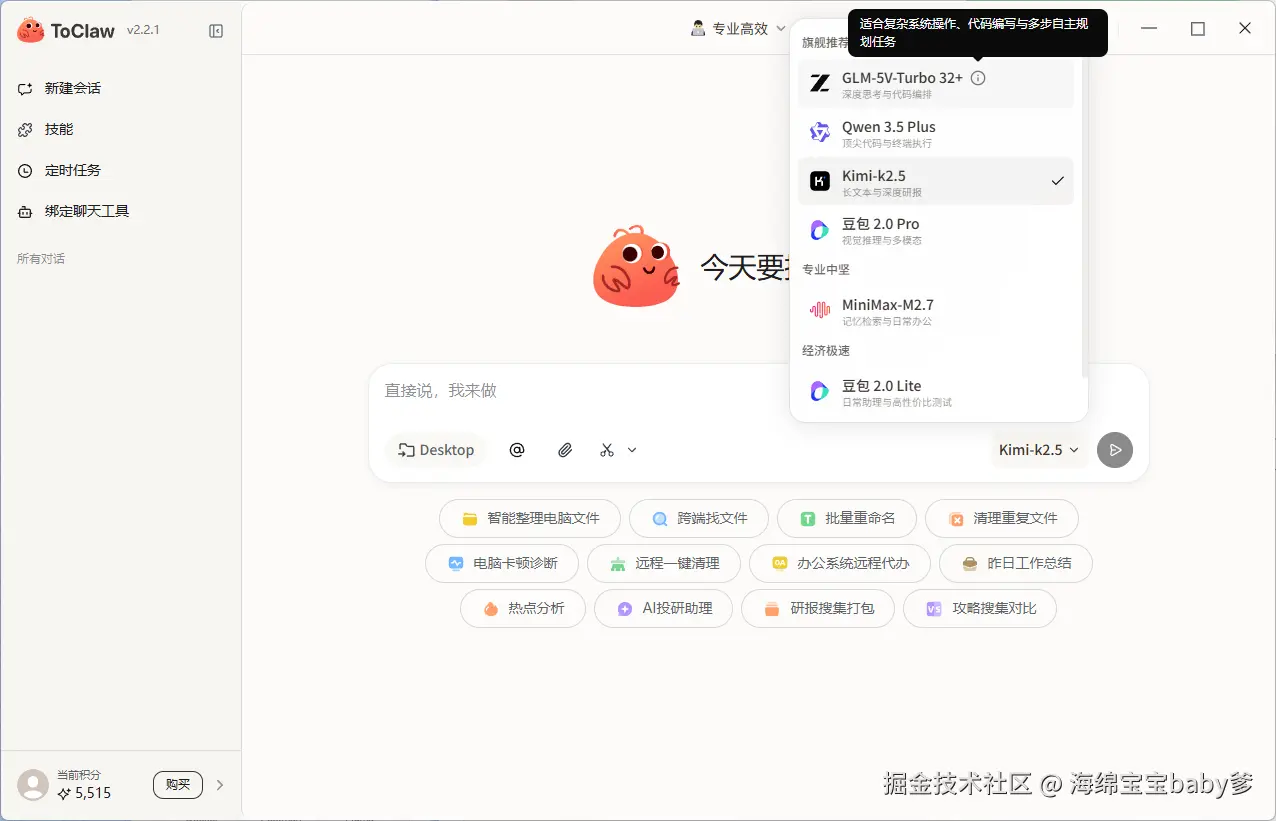Viewport: 1276px width, 821px height.
Task: Open the Kimi-k2.5 model selector dropdown
Action: [x=1040, y=450]
